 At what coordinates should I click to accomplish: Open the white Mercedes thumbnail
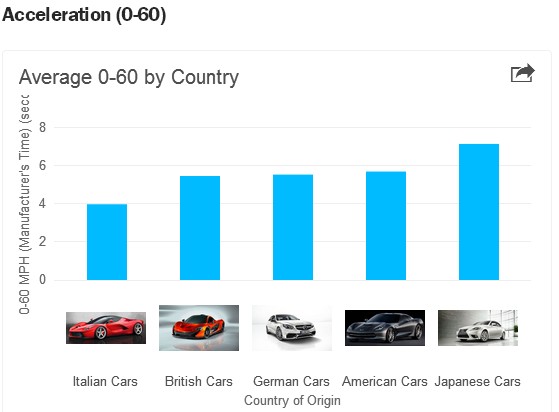point(292,328)
